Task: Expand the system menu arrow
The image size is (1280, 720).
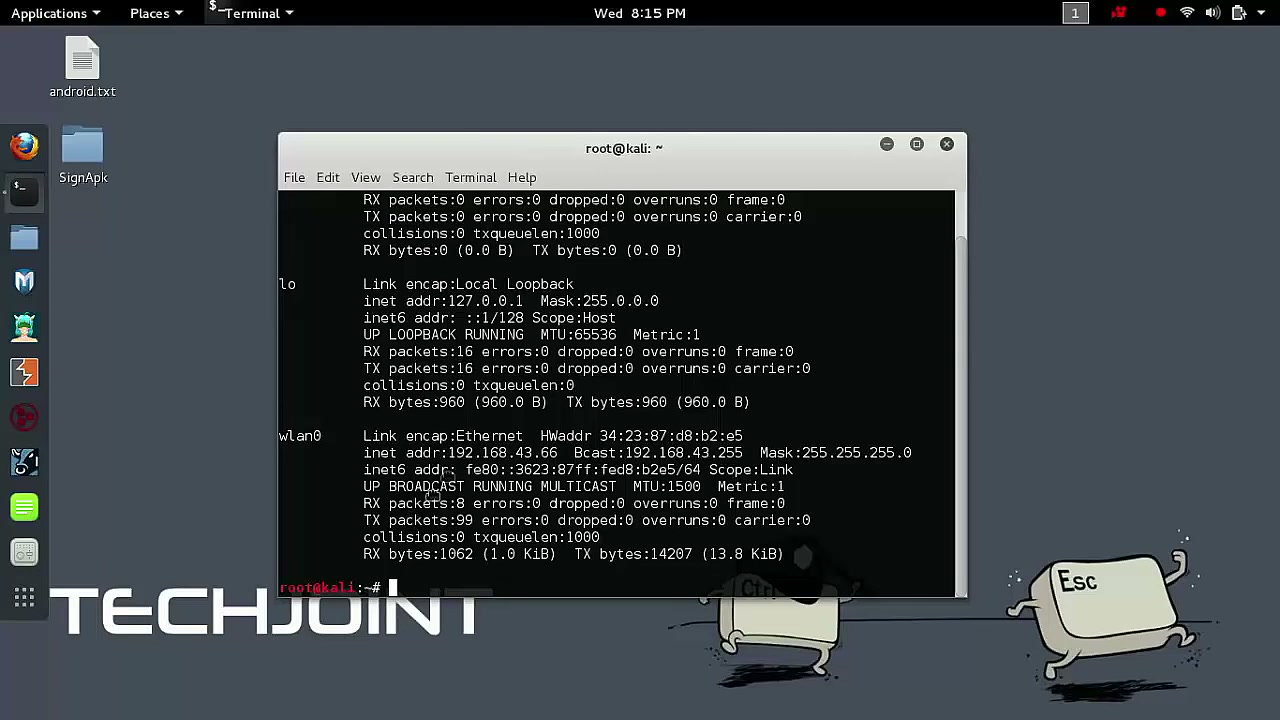Action: click(x=1262, y=13)
